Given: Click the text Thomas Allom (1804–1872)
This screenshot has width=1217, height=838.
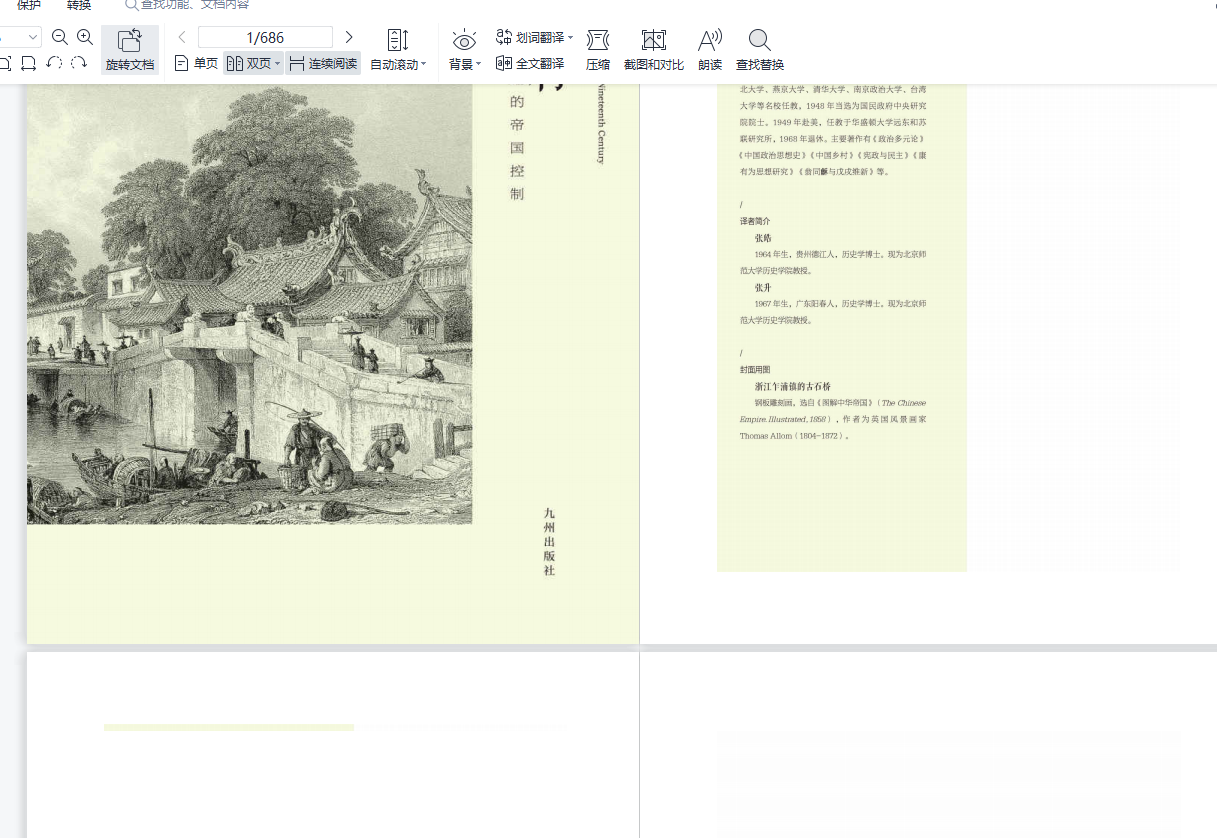Looking at the screenshot, I should [x=794, y=436].
